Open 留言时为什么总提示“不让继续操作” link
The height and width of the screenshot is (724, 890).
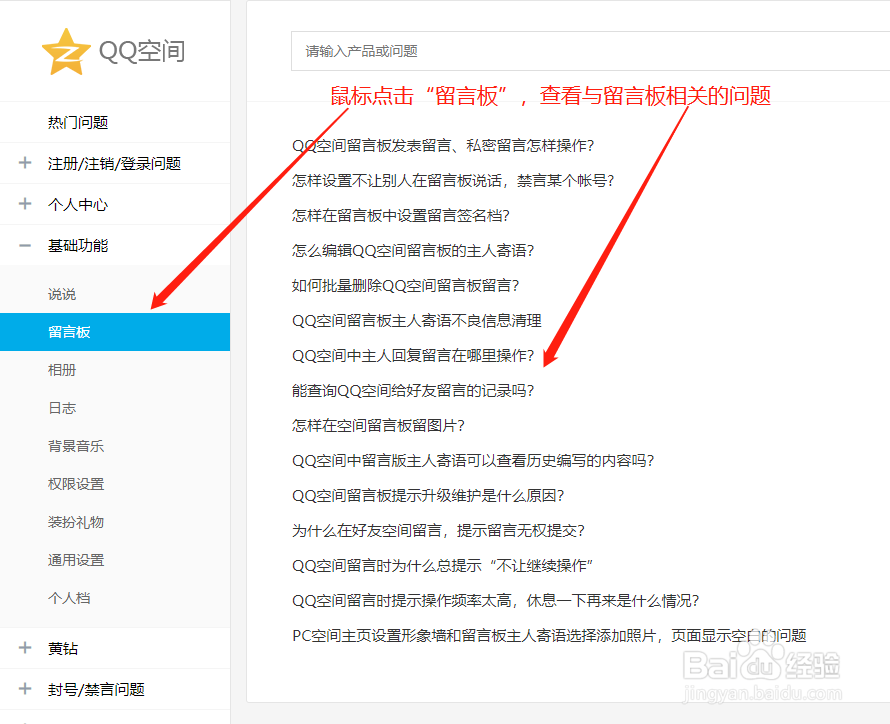(443, 566)
